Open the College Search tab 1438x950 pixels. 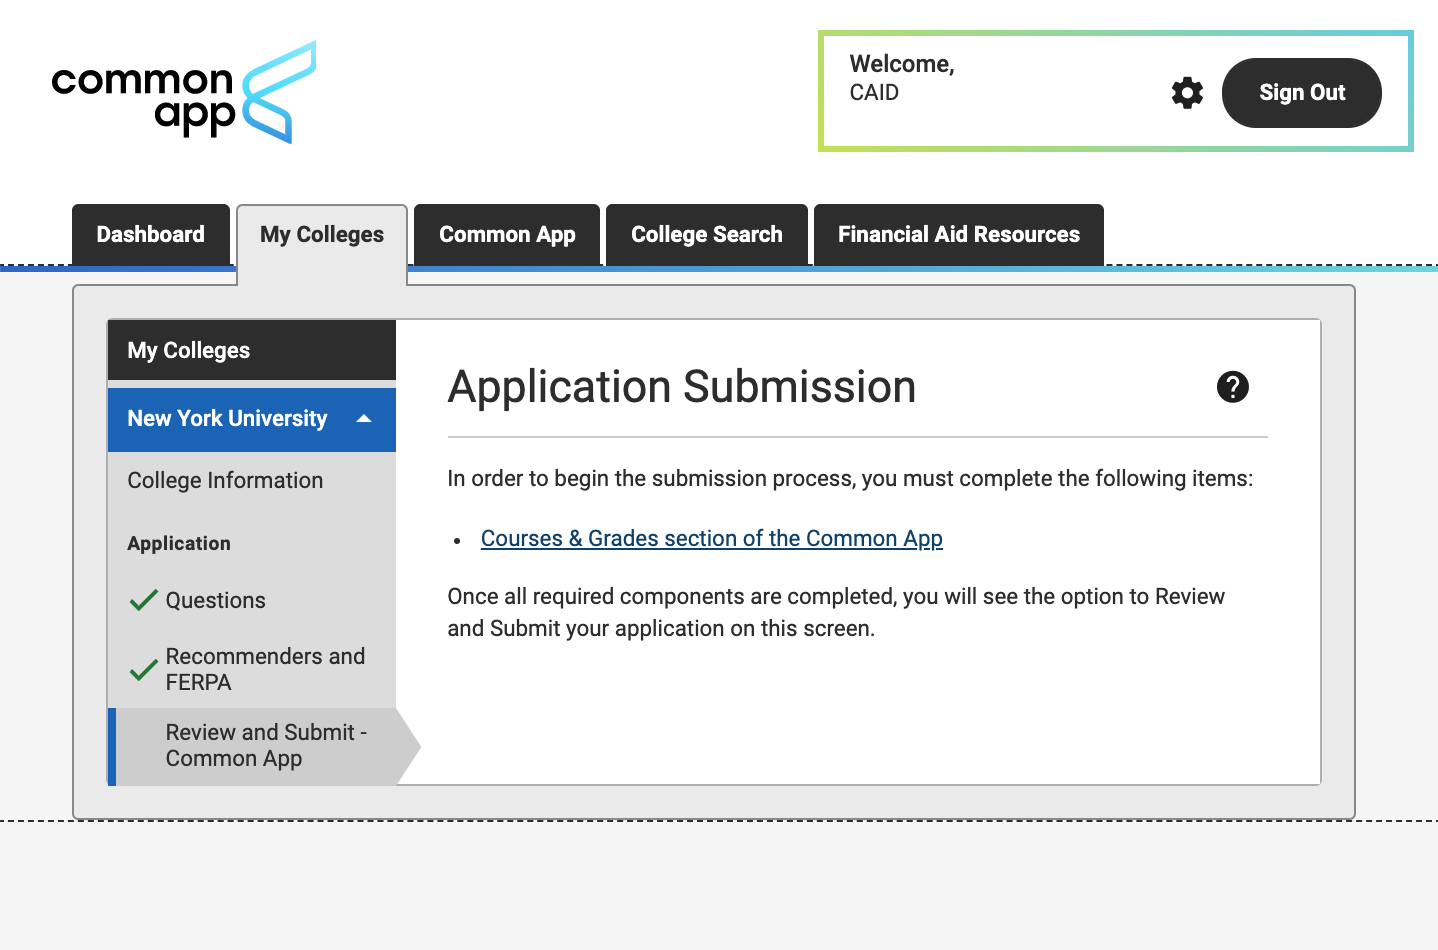pos(706,234)
